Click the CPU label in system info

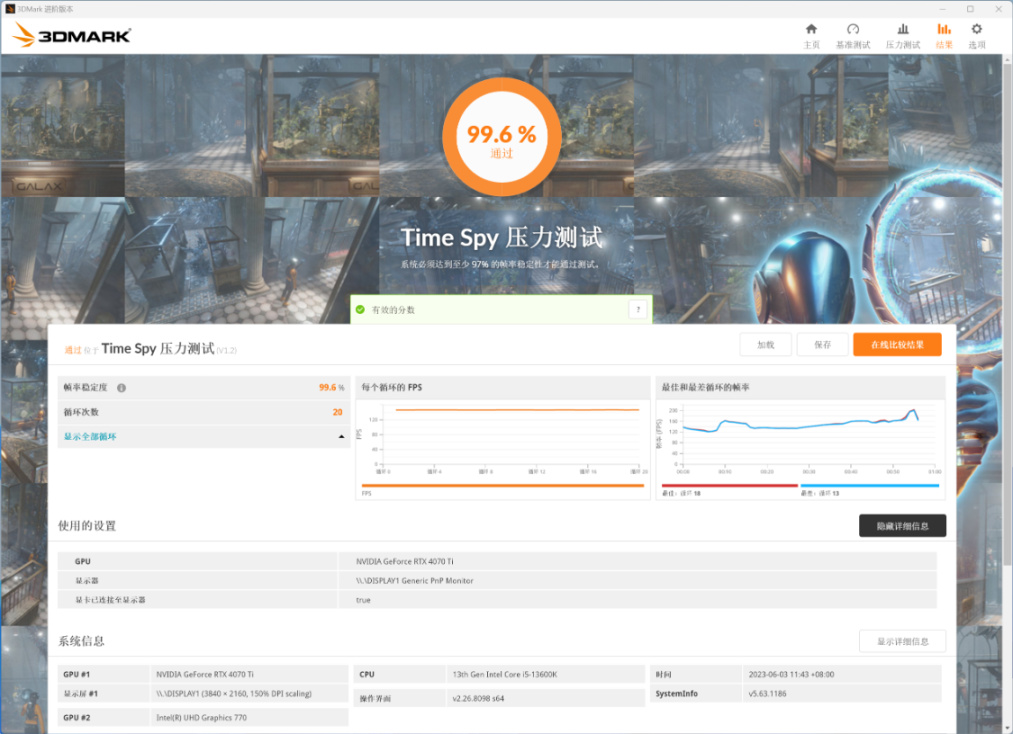(367, 675)
